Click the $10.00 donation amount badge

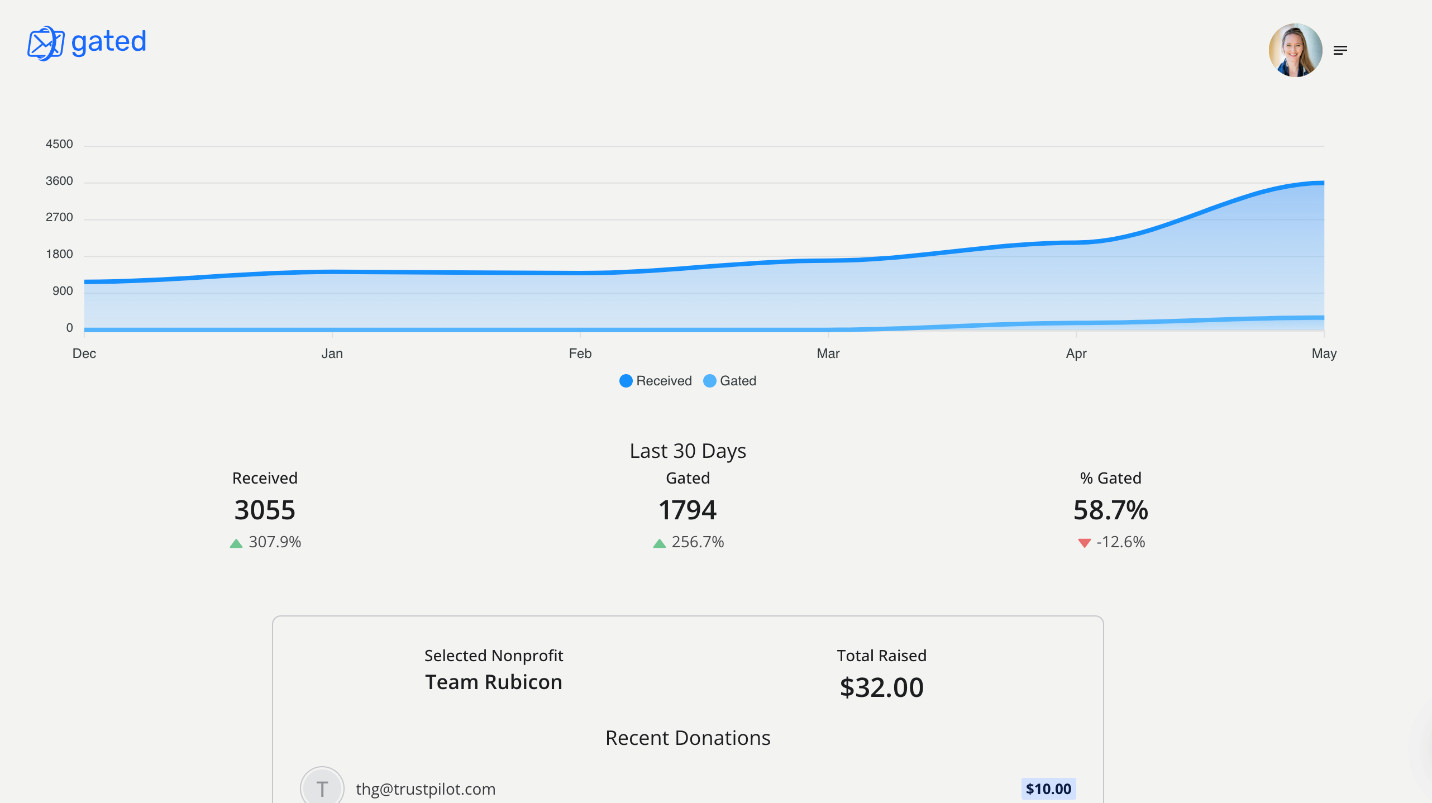pos(1047,788)
